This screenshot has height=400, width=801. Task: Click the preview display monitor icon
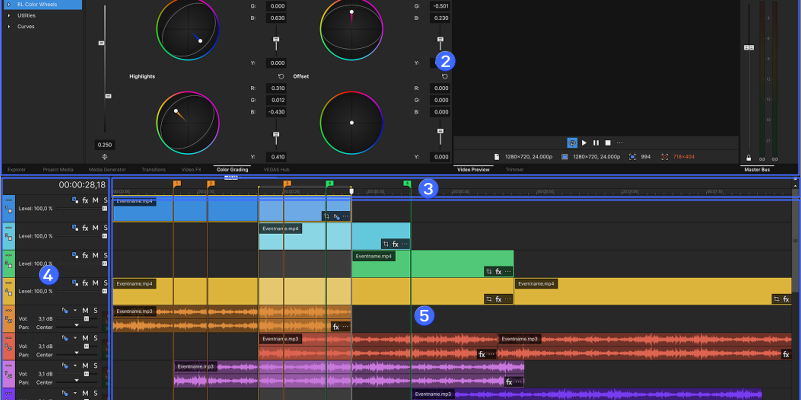[564, 157]
